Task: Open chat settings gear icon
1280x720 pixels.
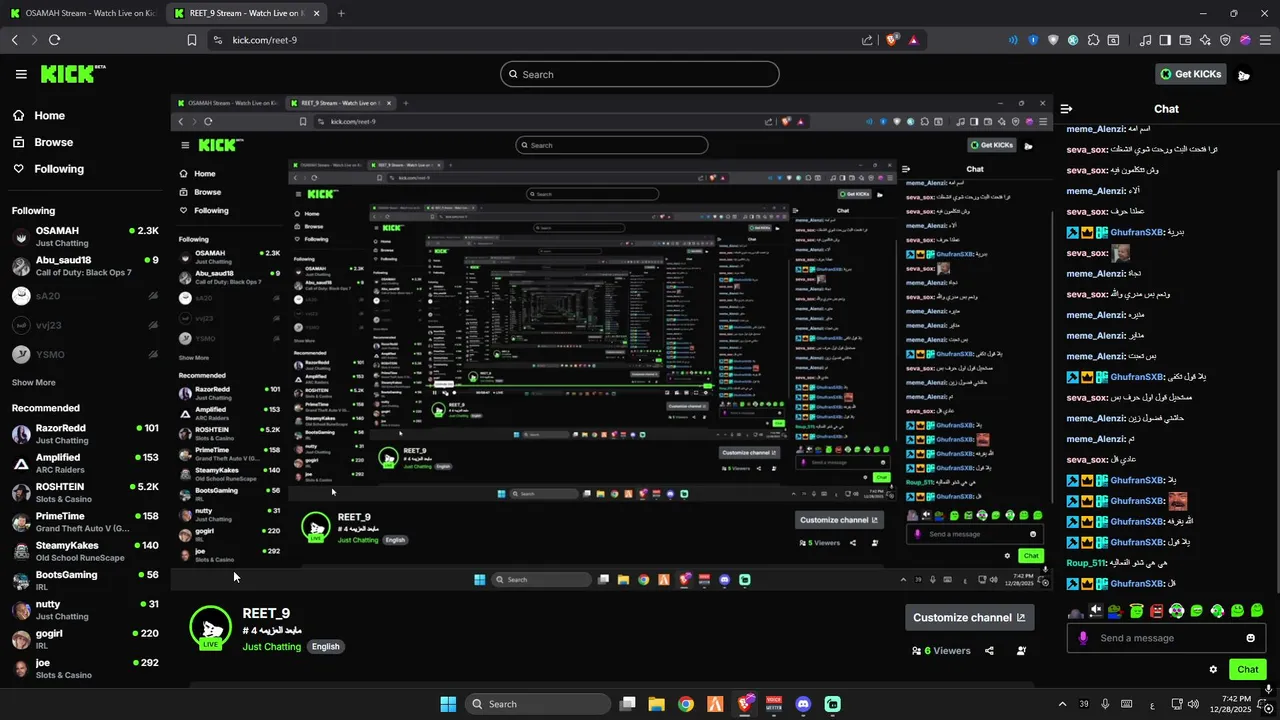Action: (x=1213, y=670)
